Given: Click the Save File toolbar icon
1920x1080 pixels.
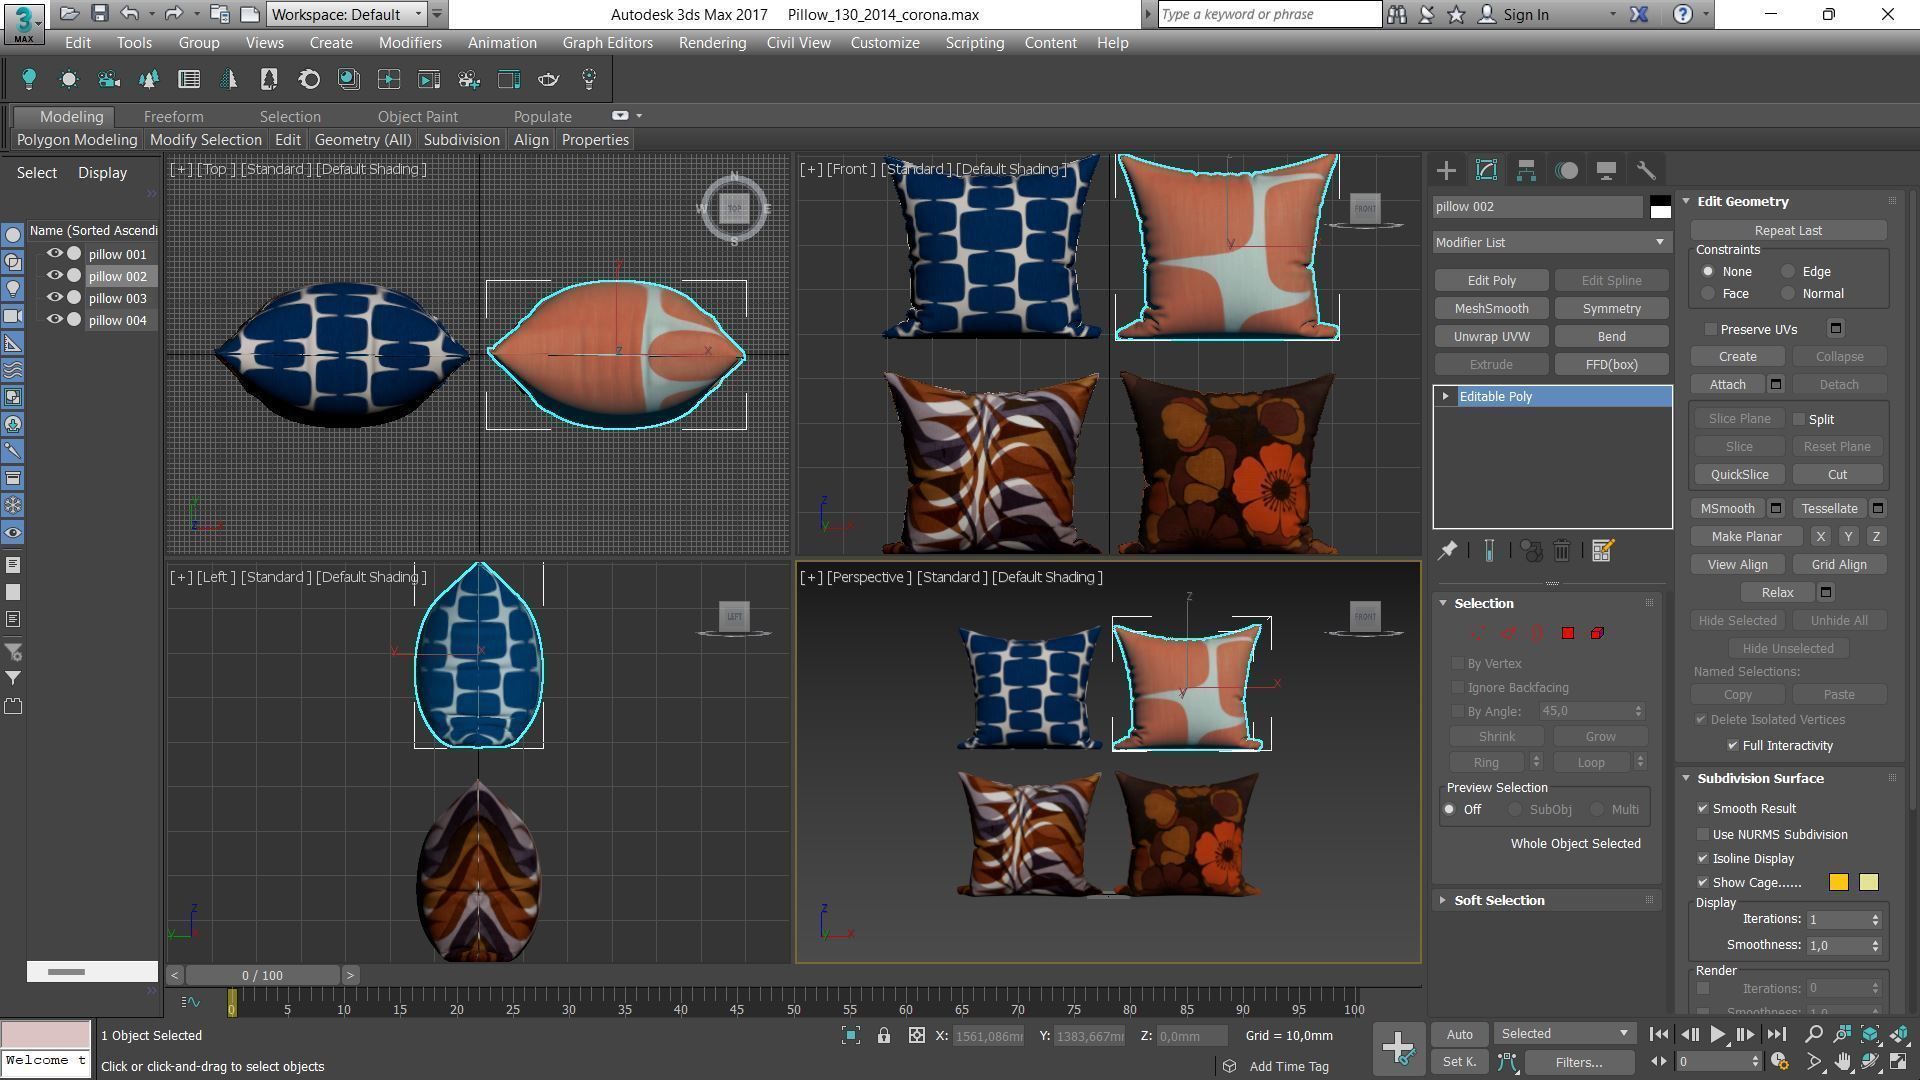Looking at the screenshot, I should [x=99, y=14].
